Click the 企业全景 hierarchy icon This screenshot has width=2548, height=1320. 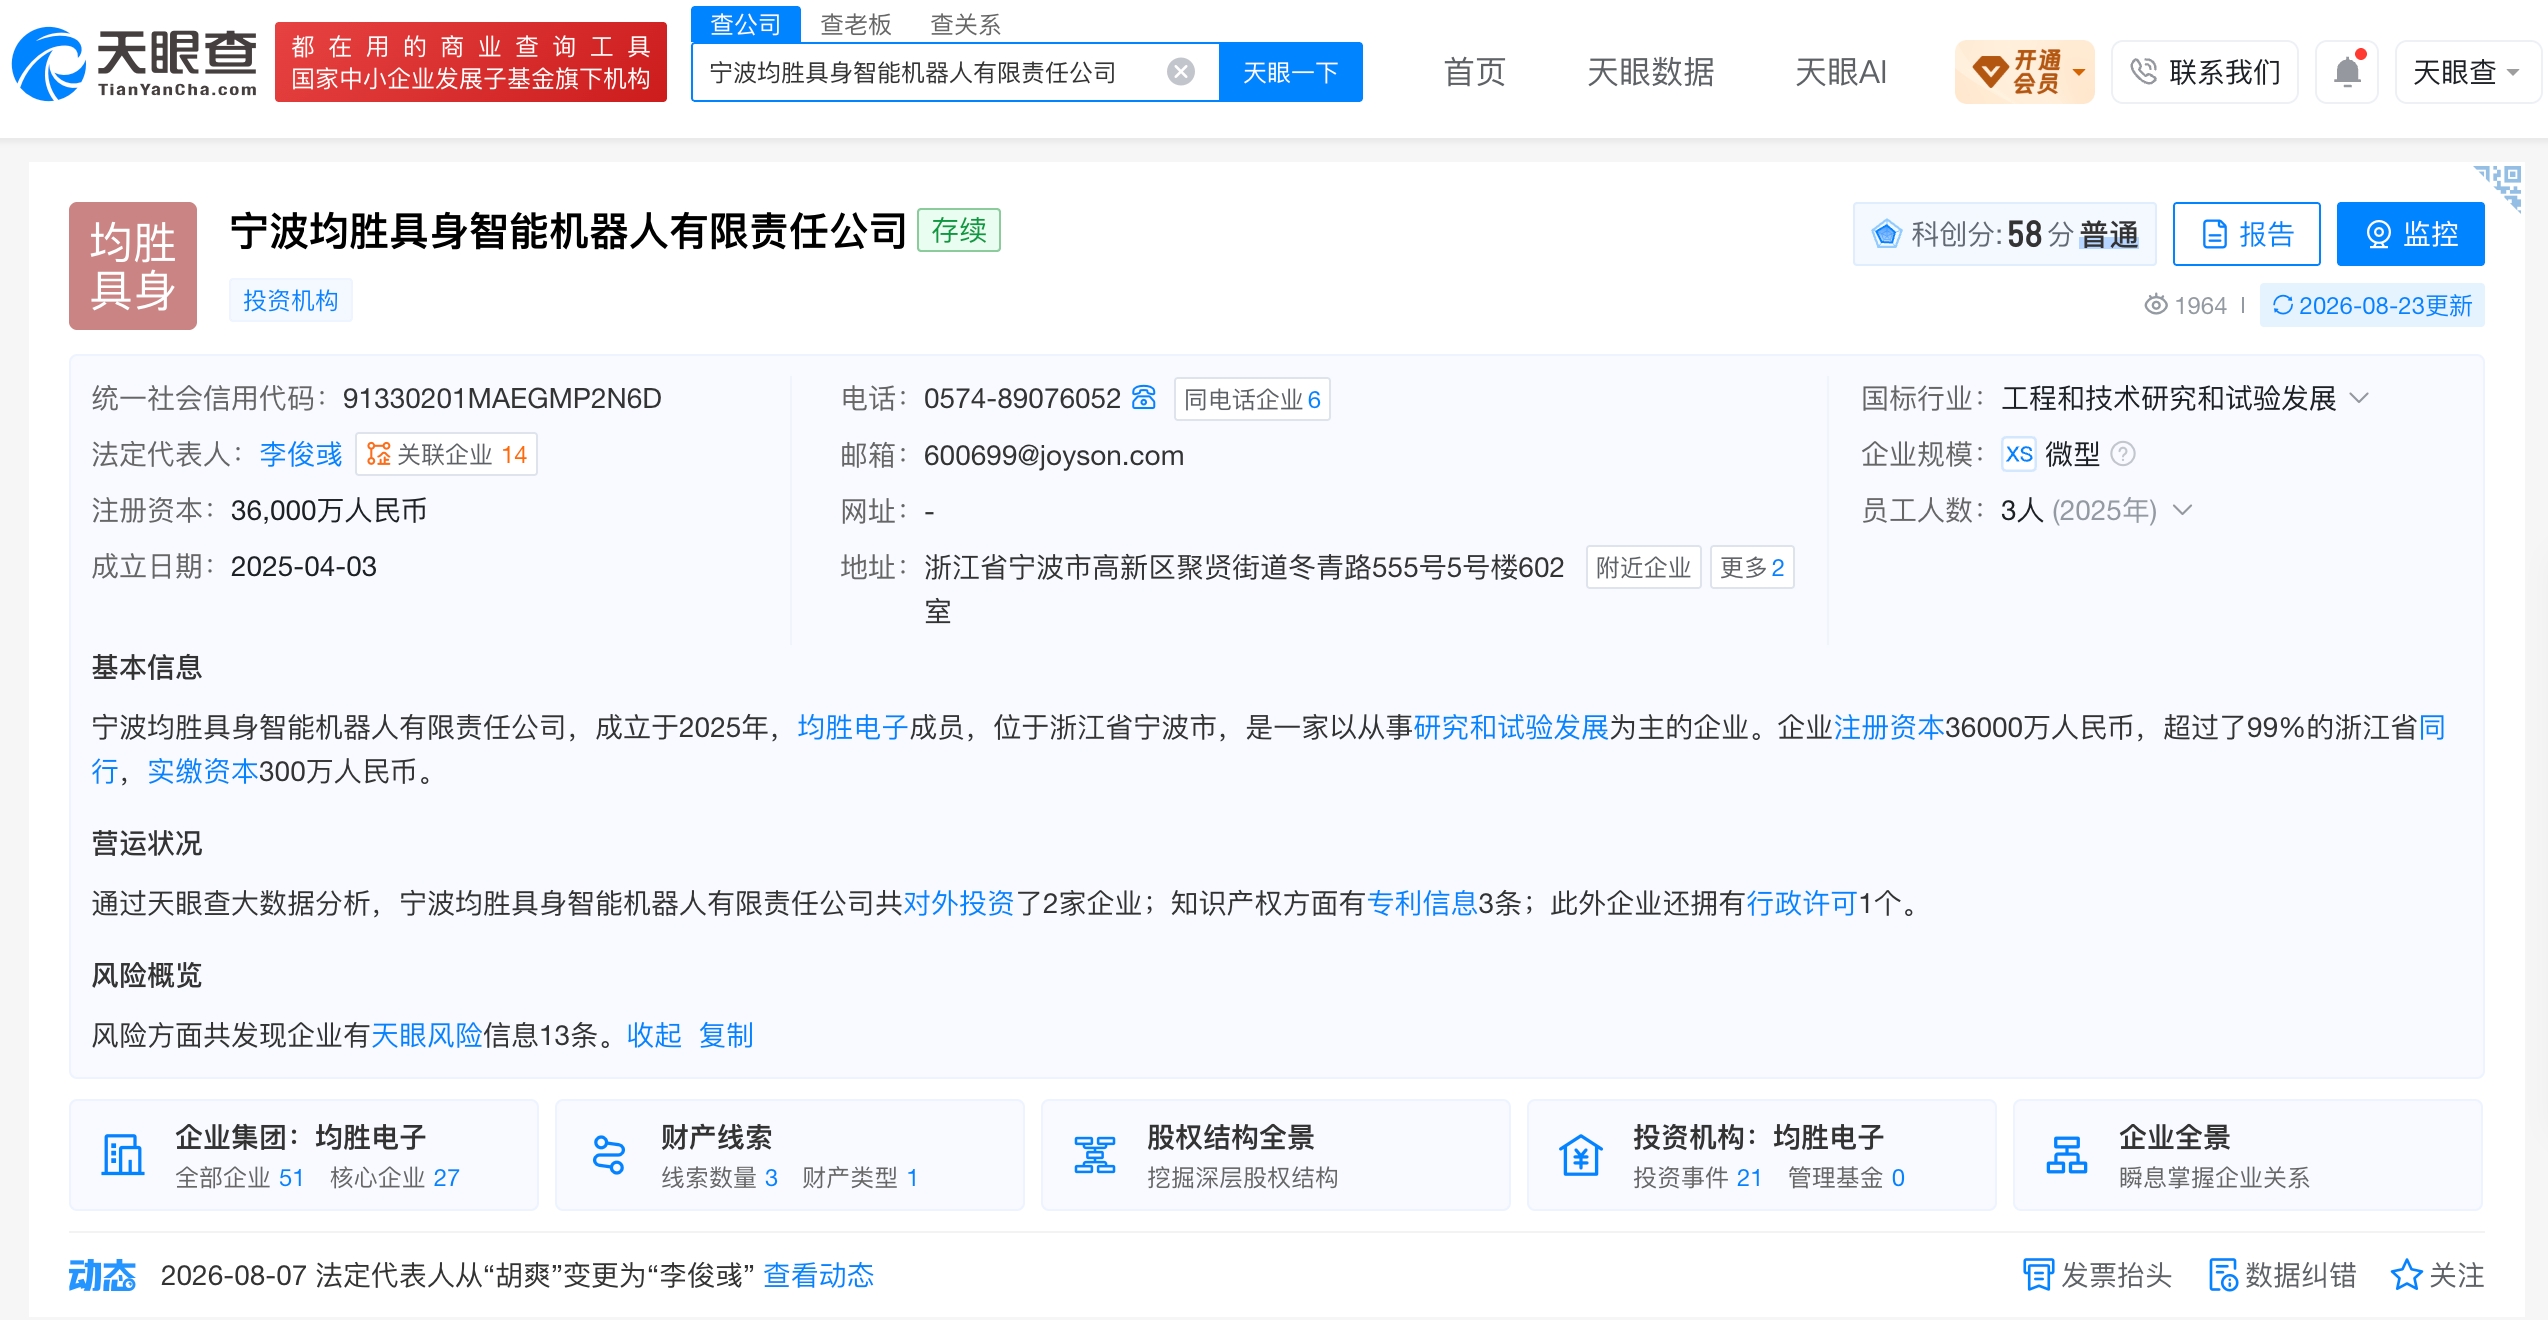2067,1155
